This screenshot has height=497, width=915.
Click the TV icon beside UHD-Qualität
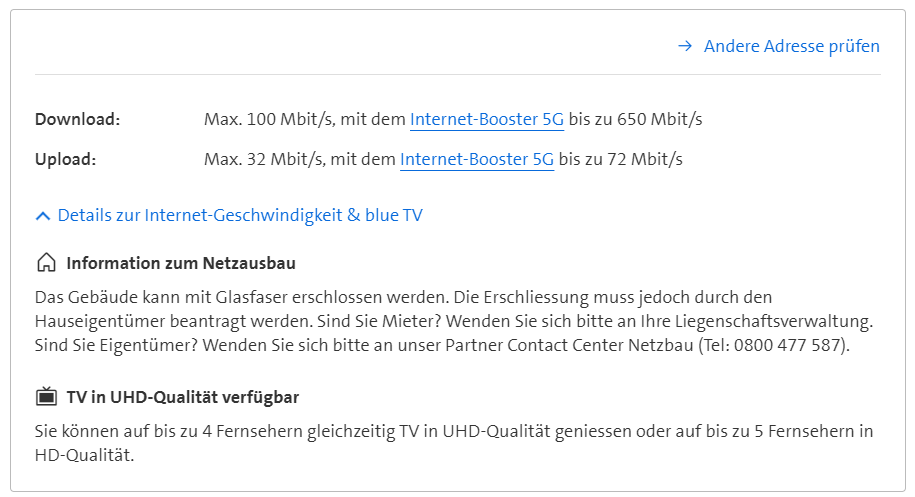[x=46, y=397]
